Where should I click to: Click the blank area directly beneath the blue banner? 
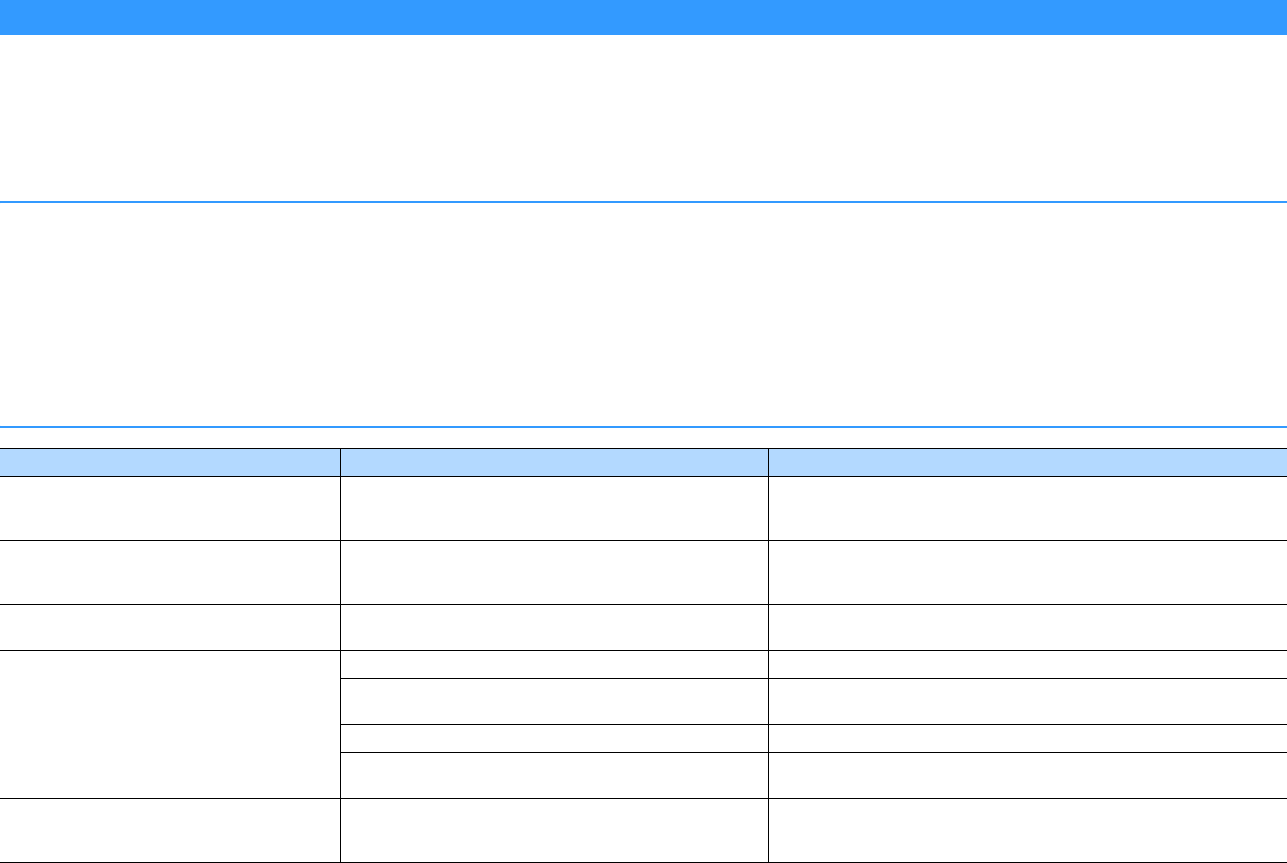(x=643, y=118)
